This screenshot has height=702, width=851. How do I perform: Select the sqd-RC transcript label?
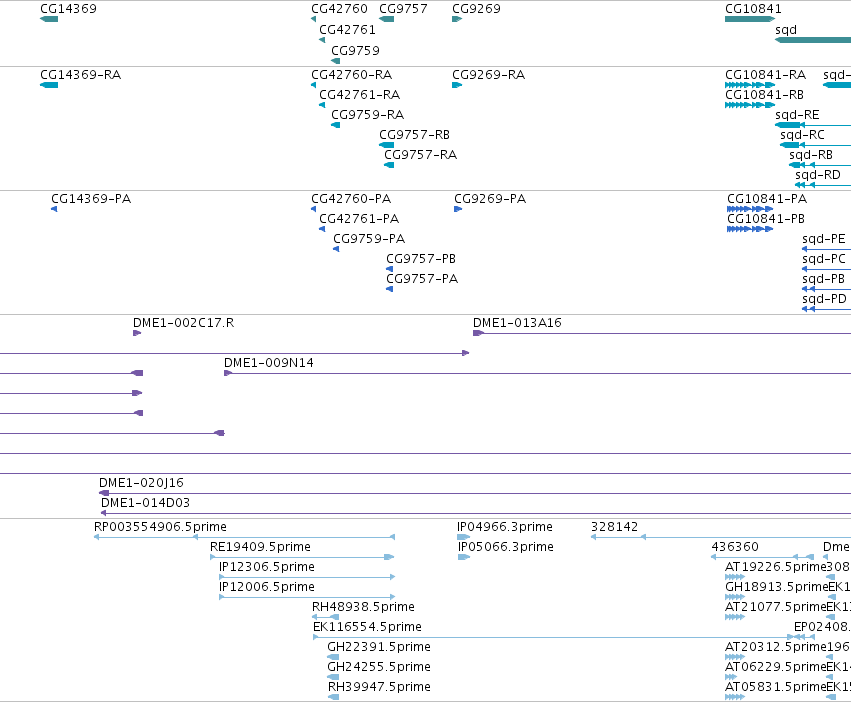pos(802,135)
